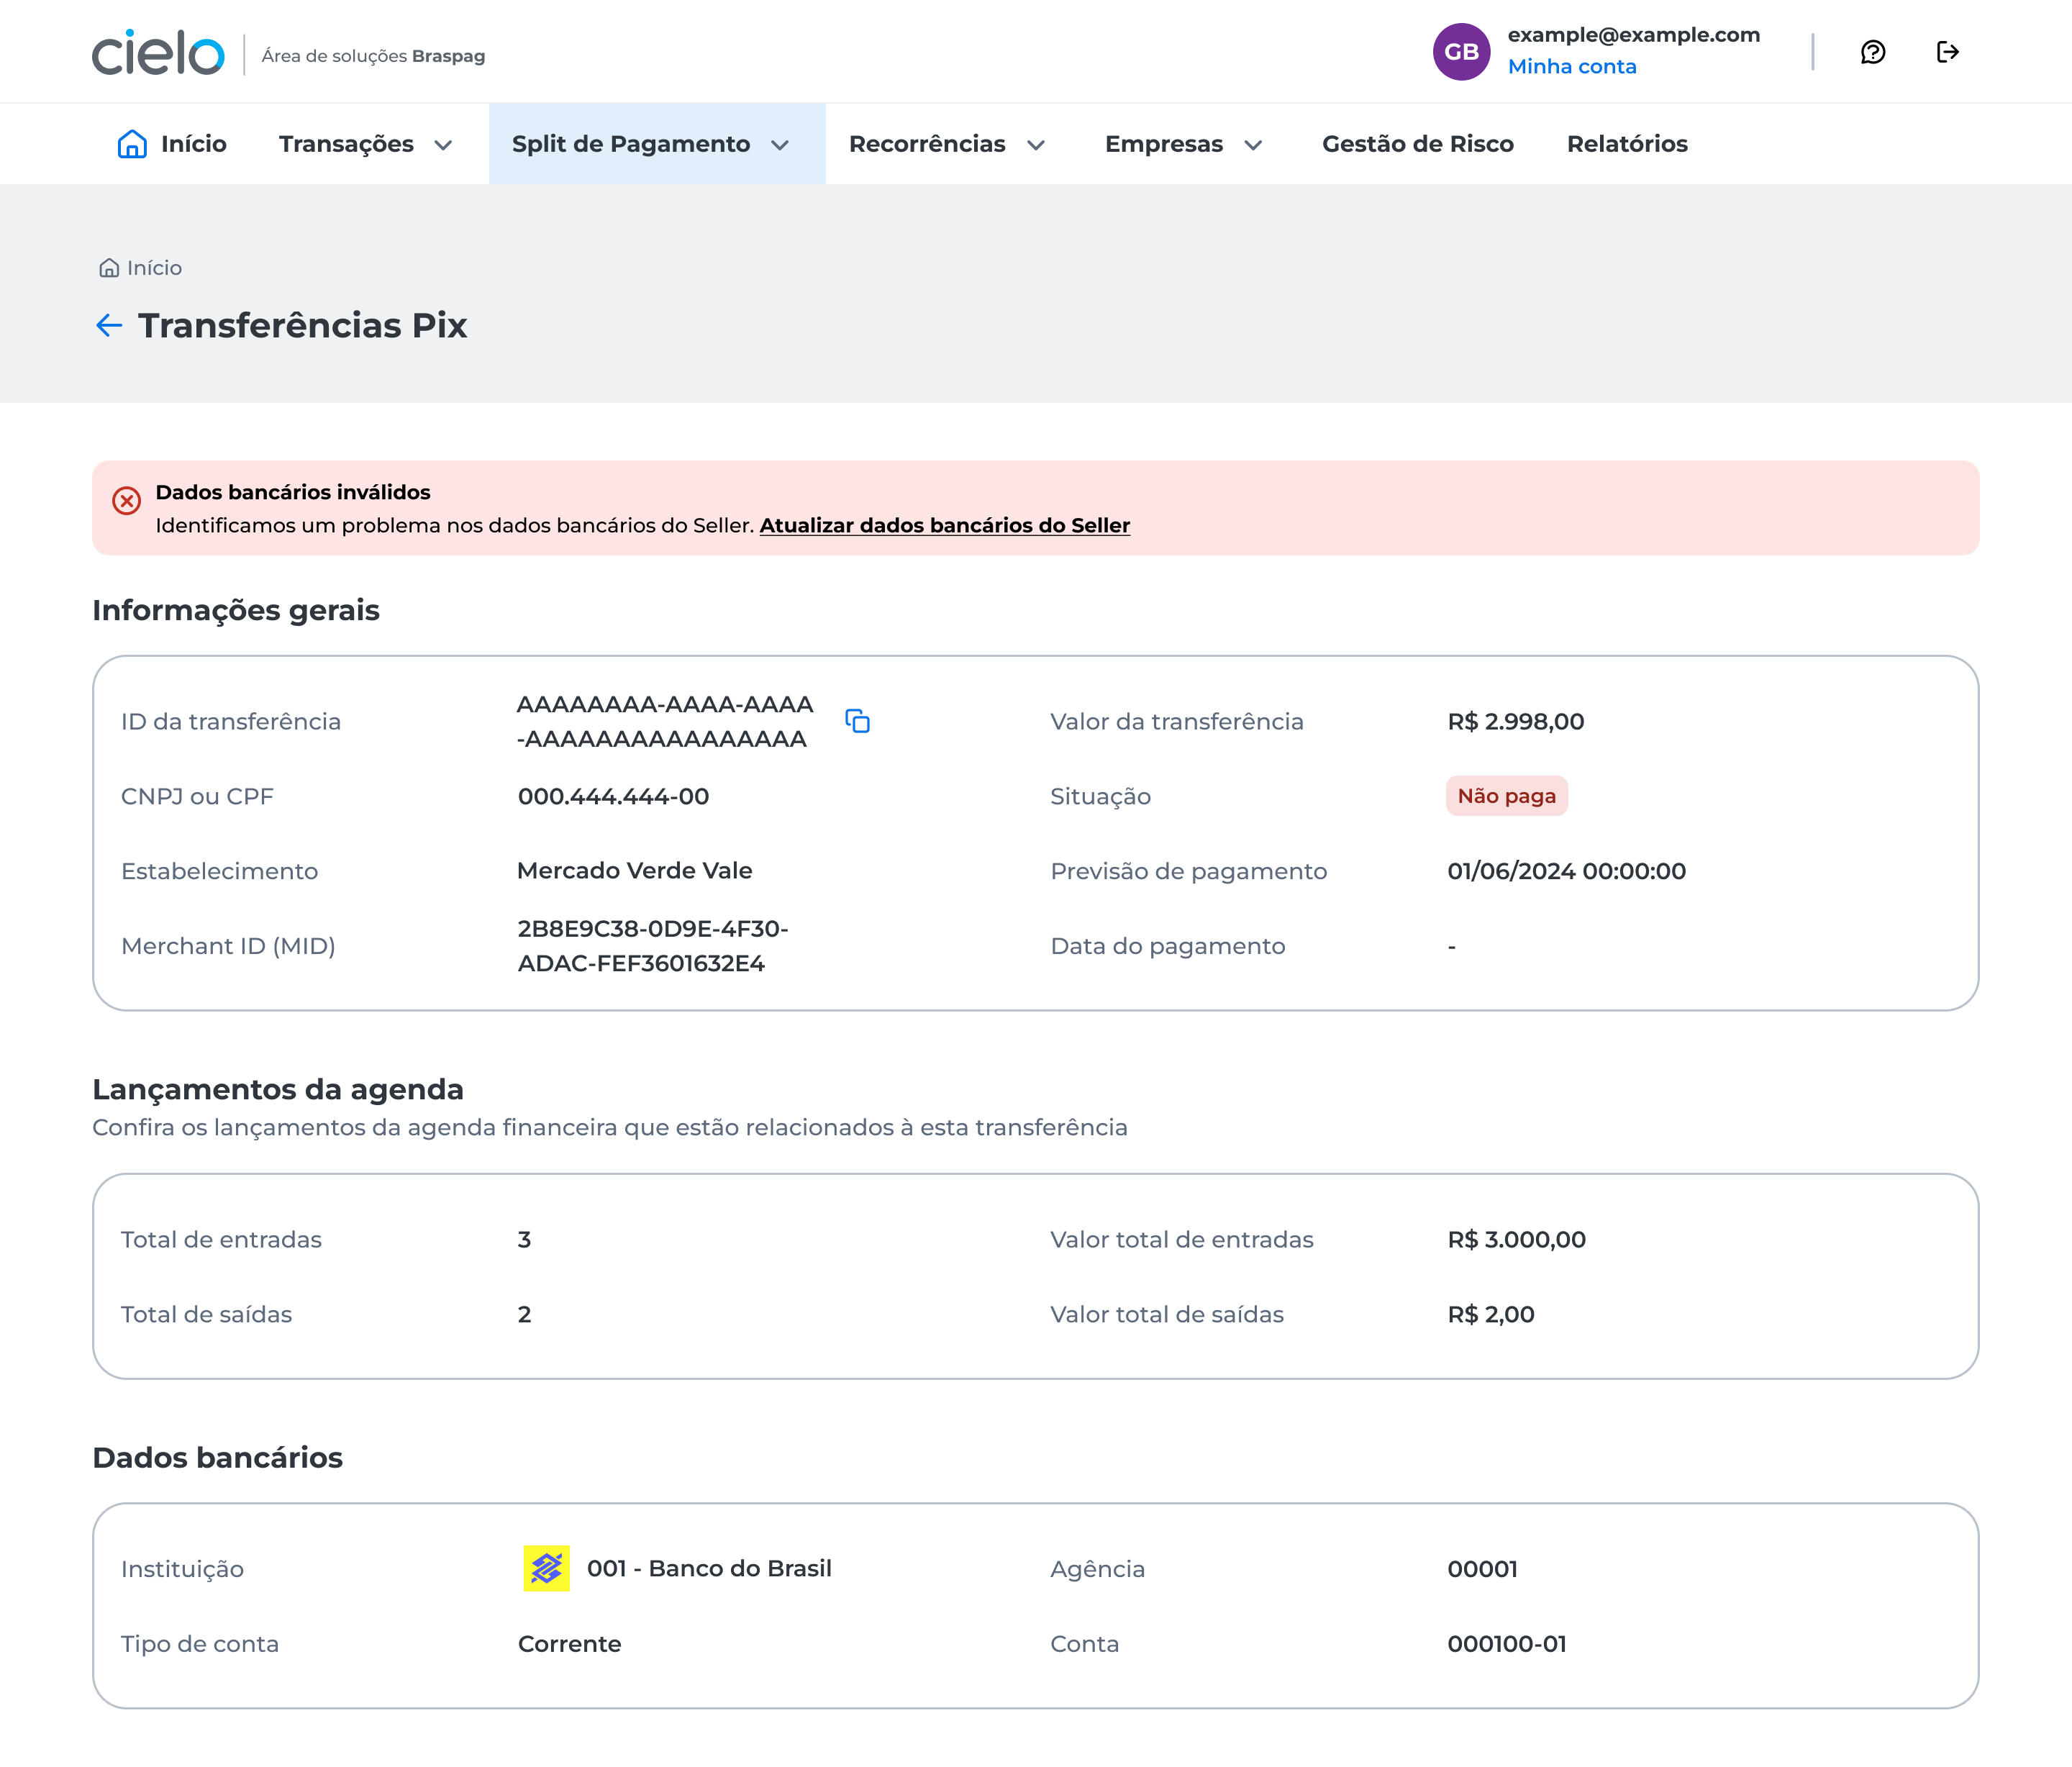
Task: Click the home icon in navigation bar
Action: 132,144
